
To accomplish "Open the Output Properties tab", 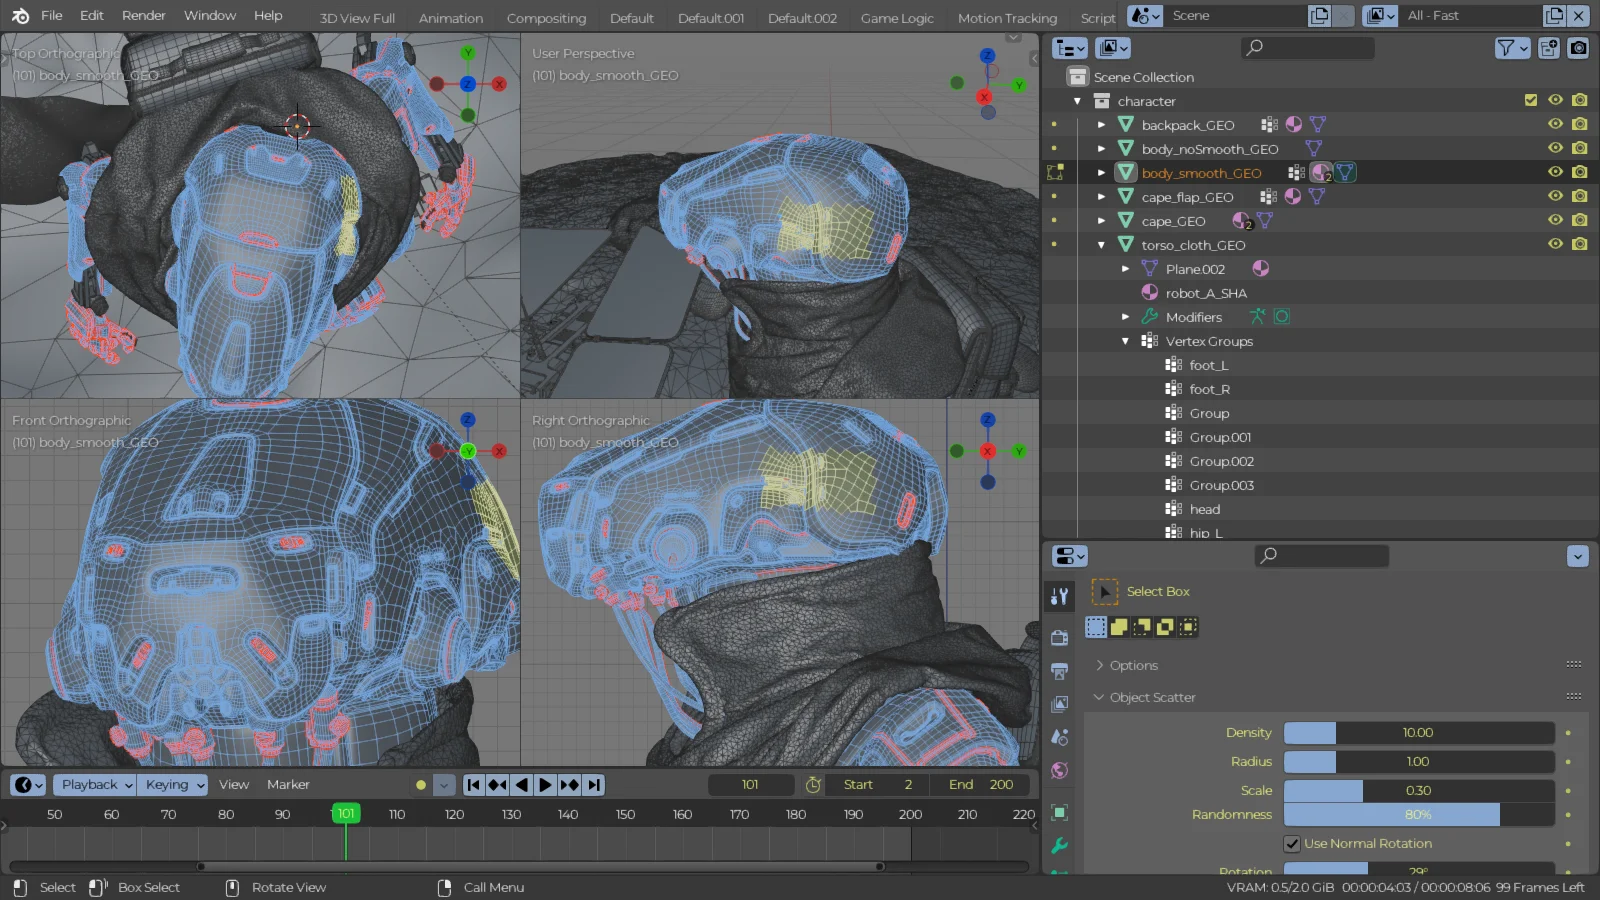I will click(1060, 671).
